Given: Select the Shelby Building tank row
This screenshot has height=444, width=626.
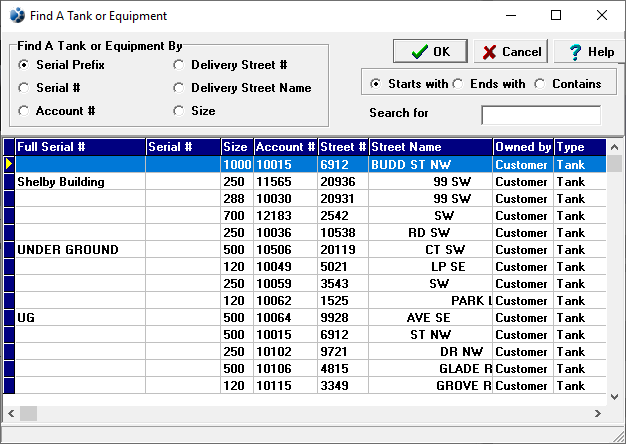Looking at the screenshot, I should coord(80,182).
